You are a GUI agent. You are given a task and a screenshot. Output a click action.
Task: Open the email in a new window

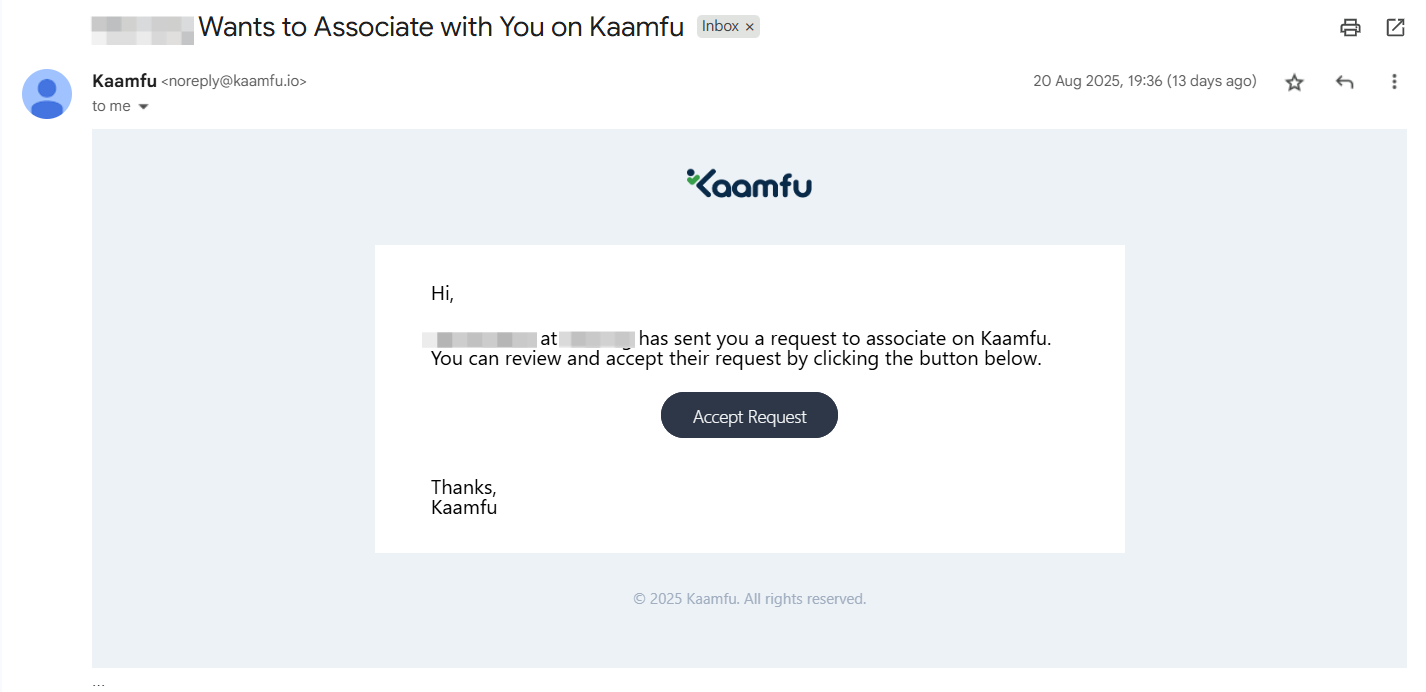tap(1395, 28)
